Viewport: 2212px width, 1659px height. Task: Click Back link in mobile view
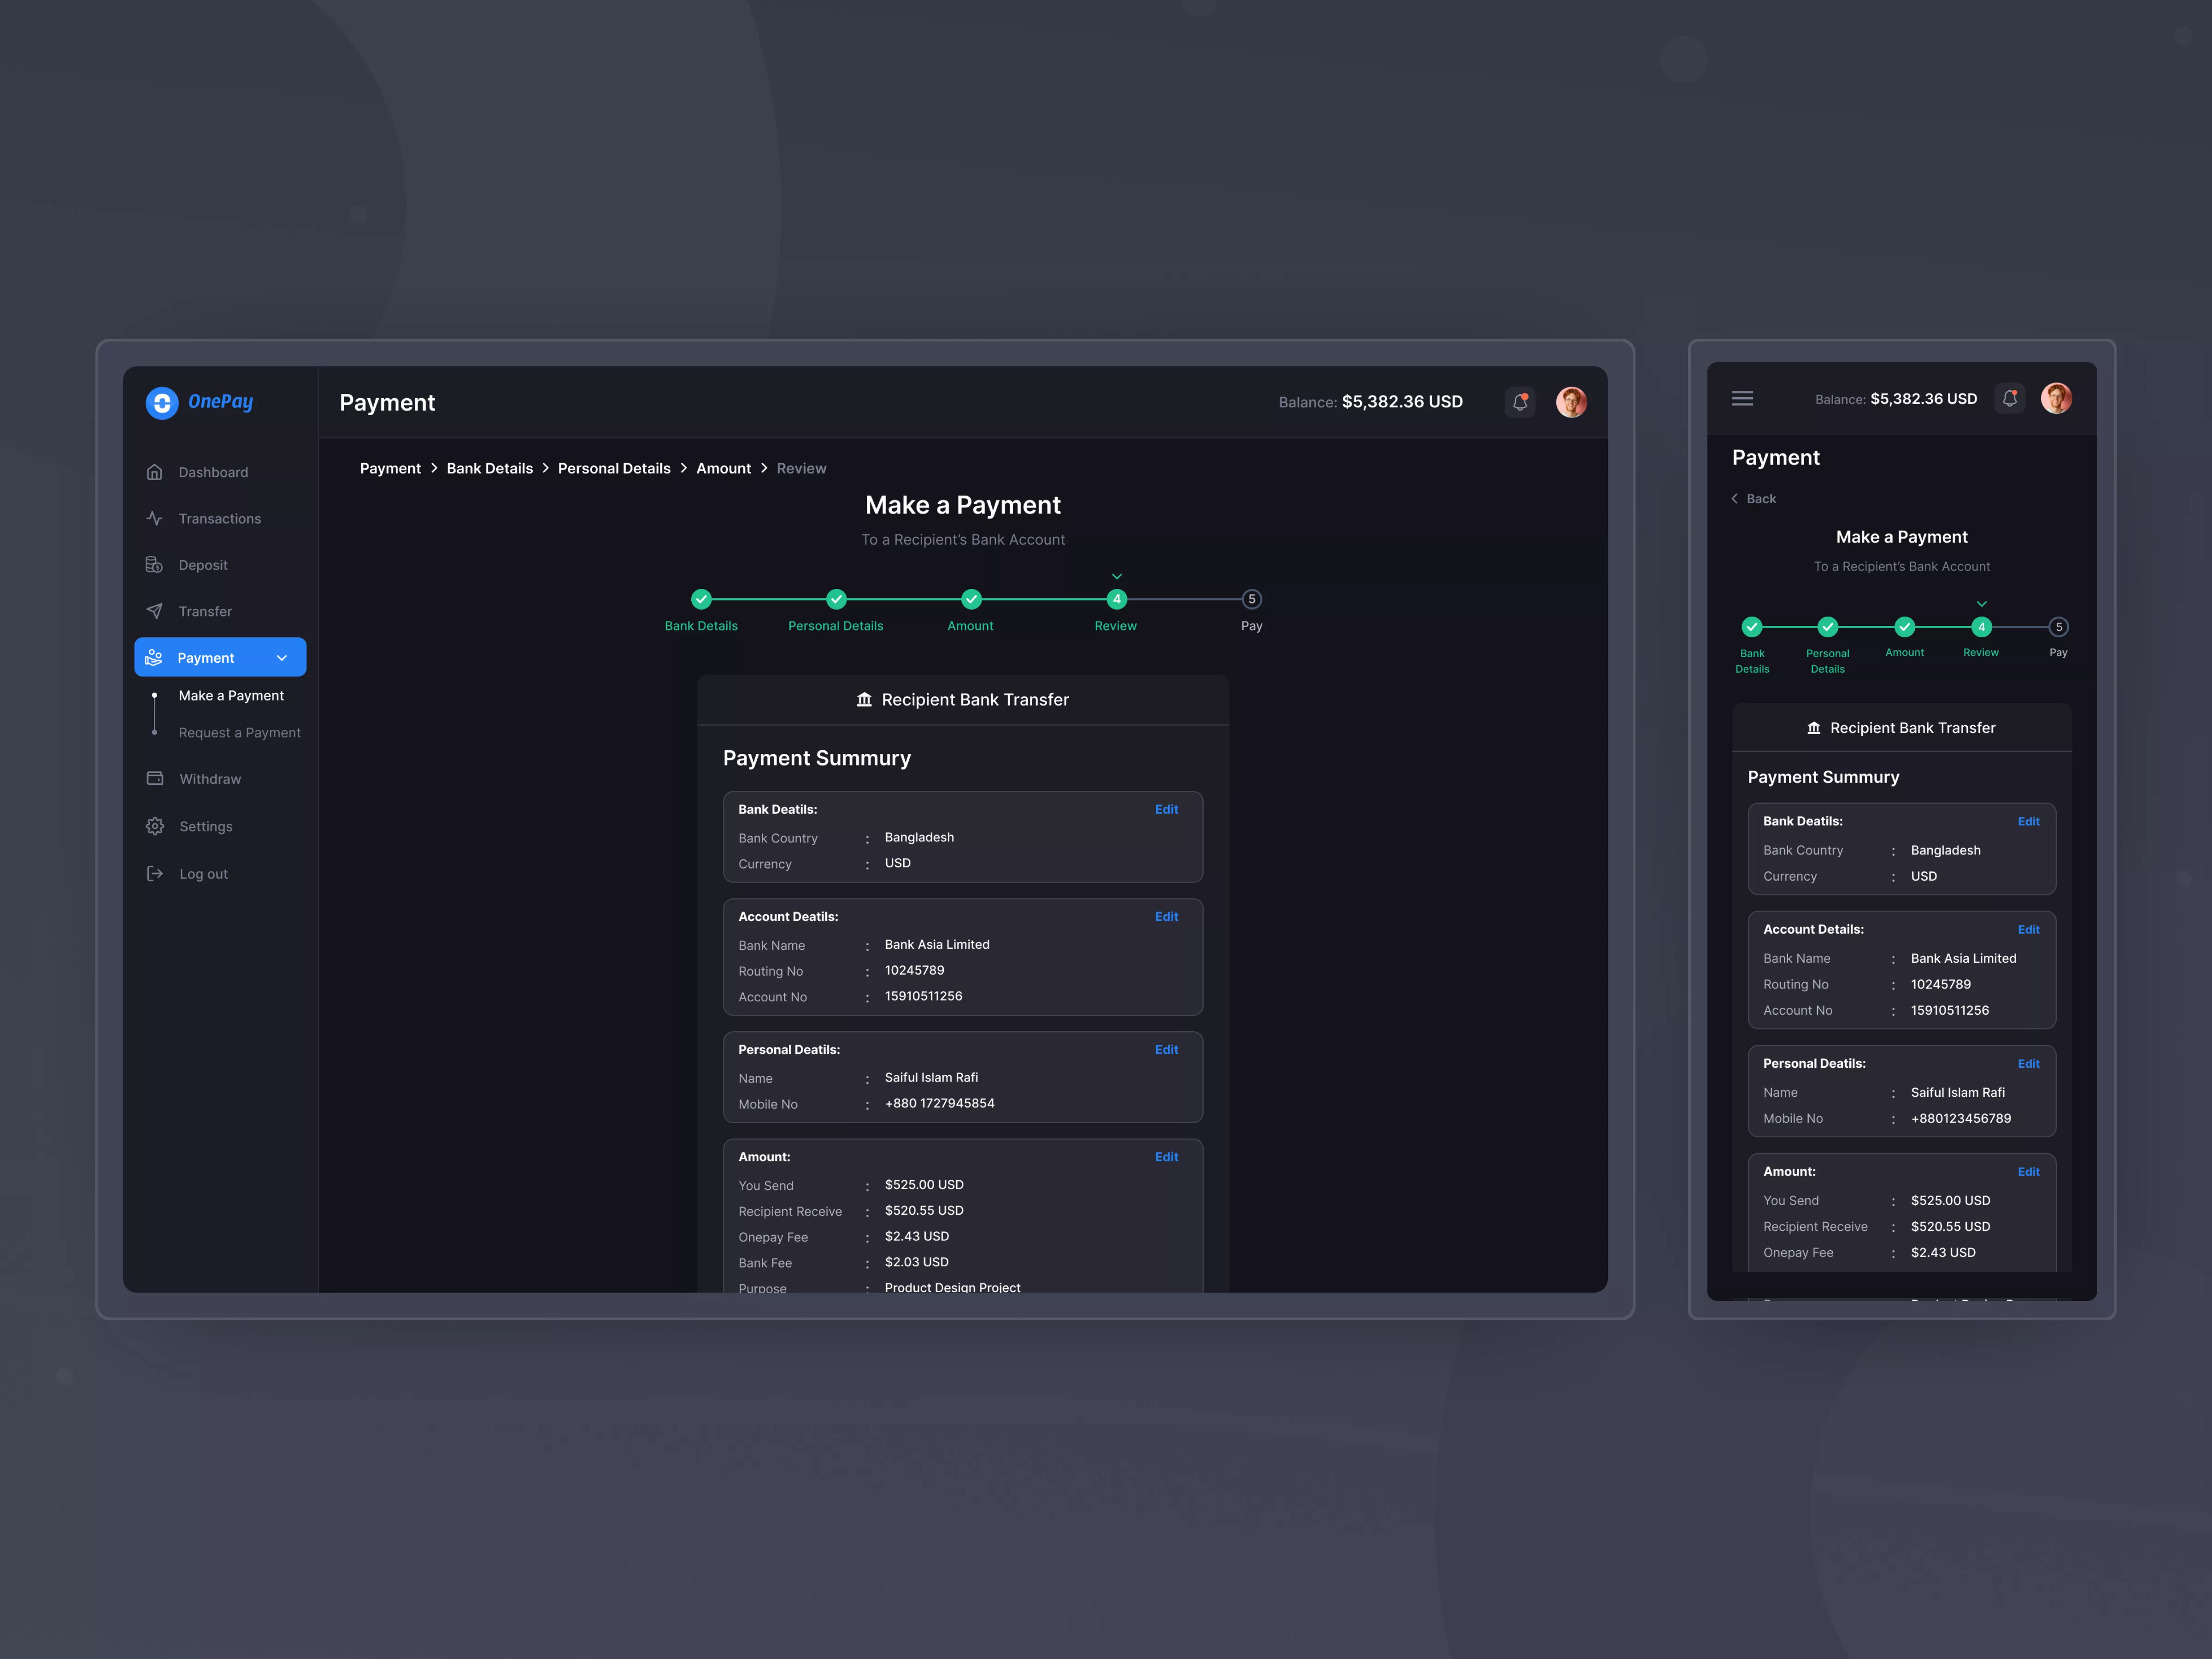(x=1761, y=499)
